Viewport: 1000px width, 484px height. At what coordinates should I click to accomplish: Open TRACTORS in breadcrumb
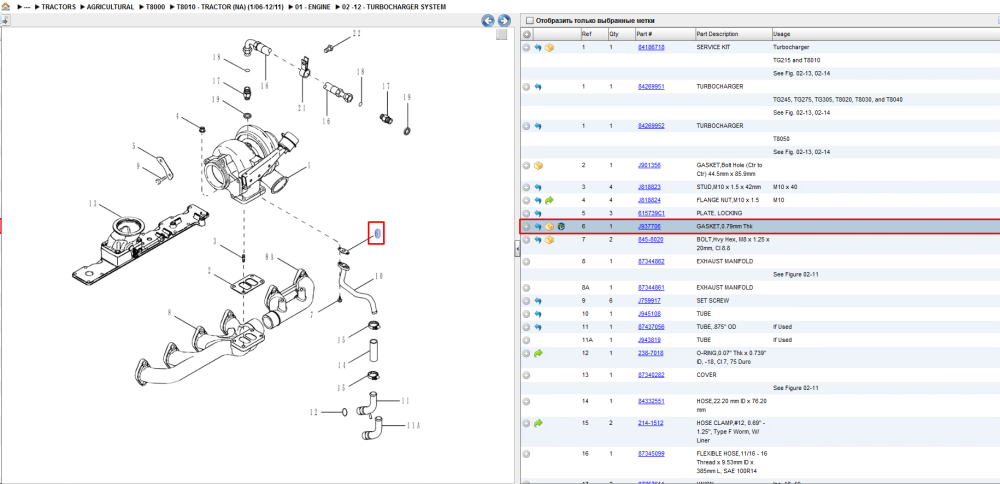(x=58, y=6)
